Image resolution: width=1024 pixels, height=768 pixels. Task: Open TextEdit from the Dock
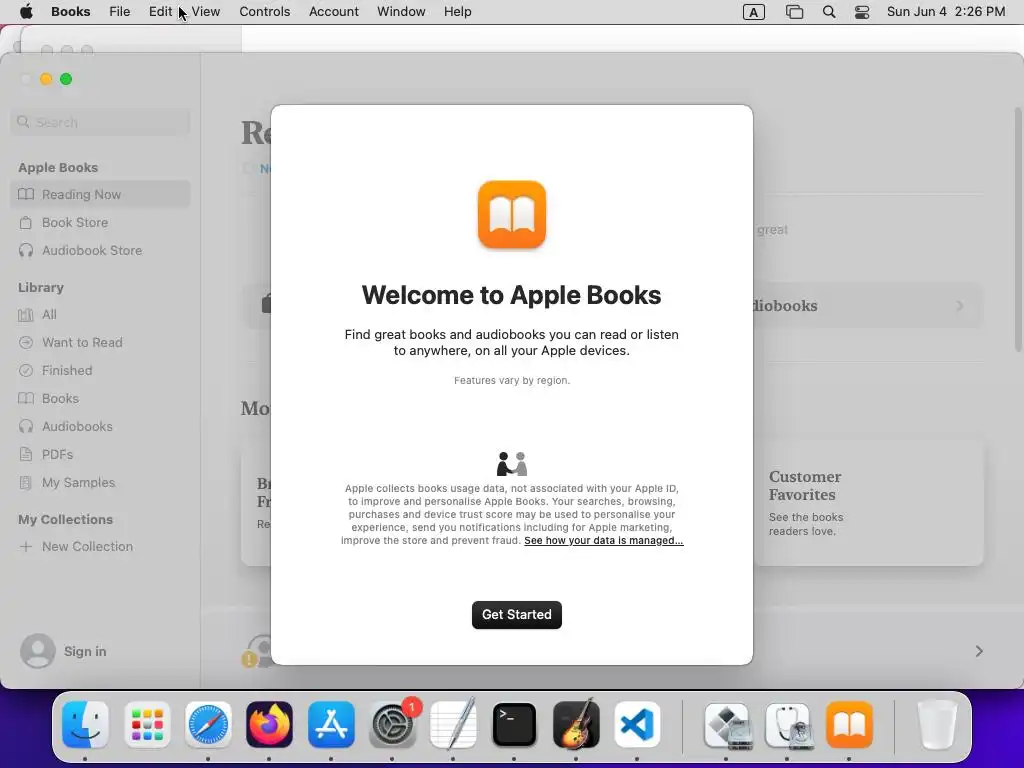coord(453,725)
